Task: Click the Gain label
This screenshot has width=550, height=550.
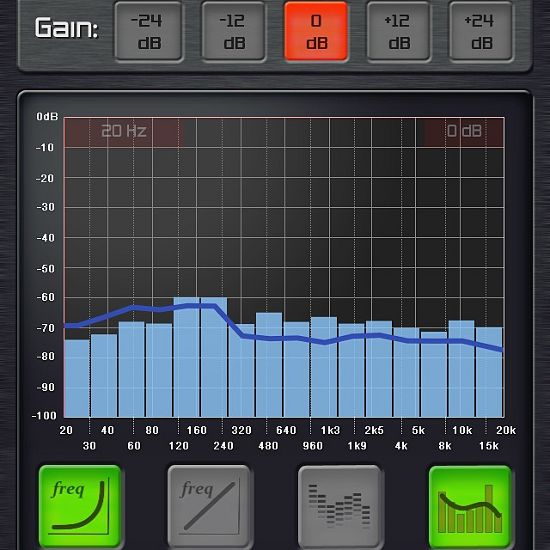Action: coord(66,28)
